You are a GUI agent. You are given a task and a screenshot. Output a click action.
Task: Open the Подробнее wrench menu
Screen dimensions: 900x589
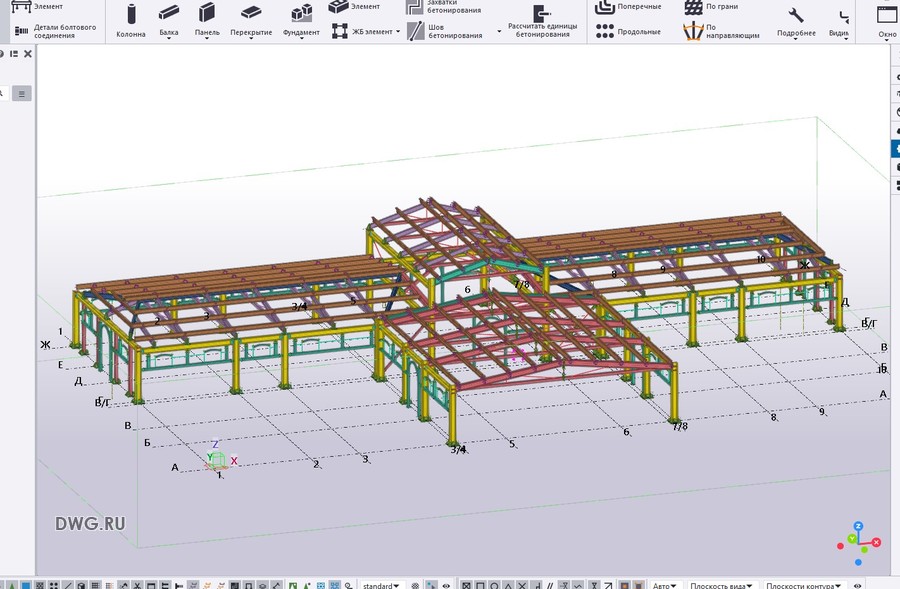796,15
